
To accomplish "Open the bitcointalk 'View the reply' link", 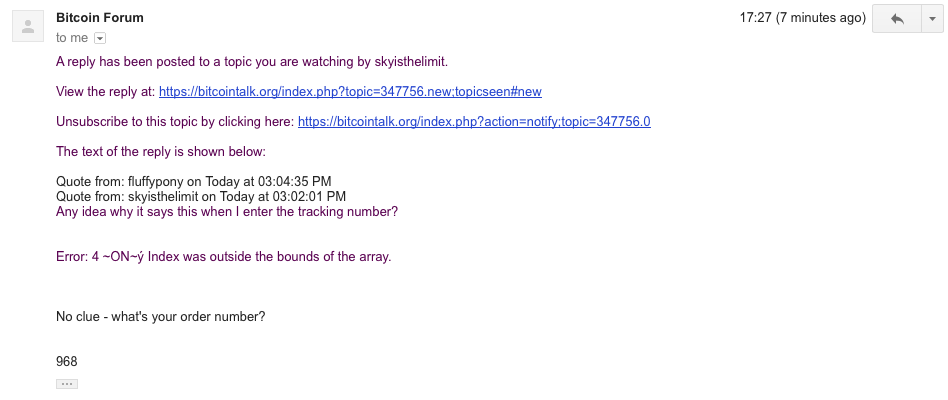I will [x=350, y=92].
